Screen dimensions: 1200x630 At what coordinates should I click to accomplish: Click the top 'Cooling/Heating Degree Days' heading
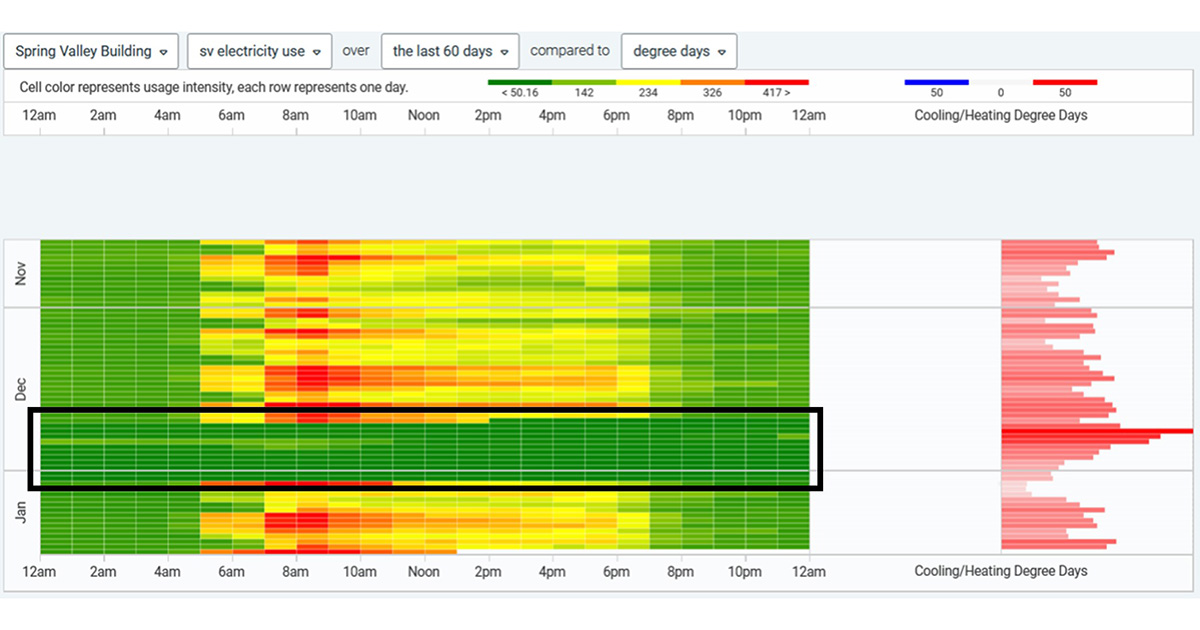pos(1001,115)
